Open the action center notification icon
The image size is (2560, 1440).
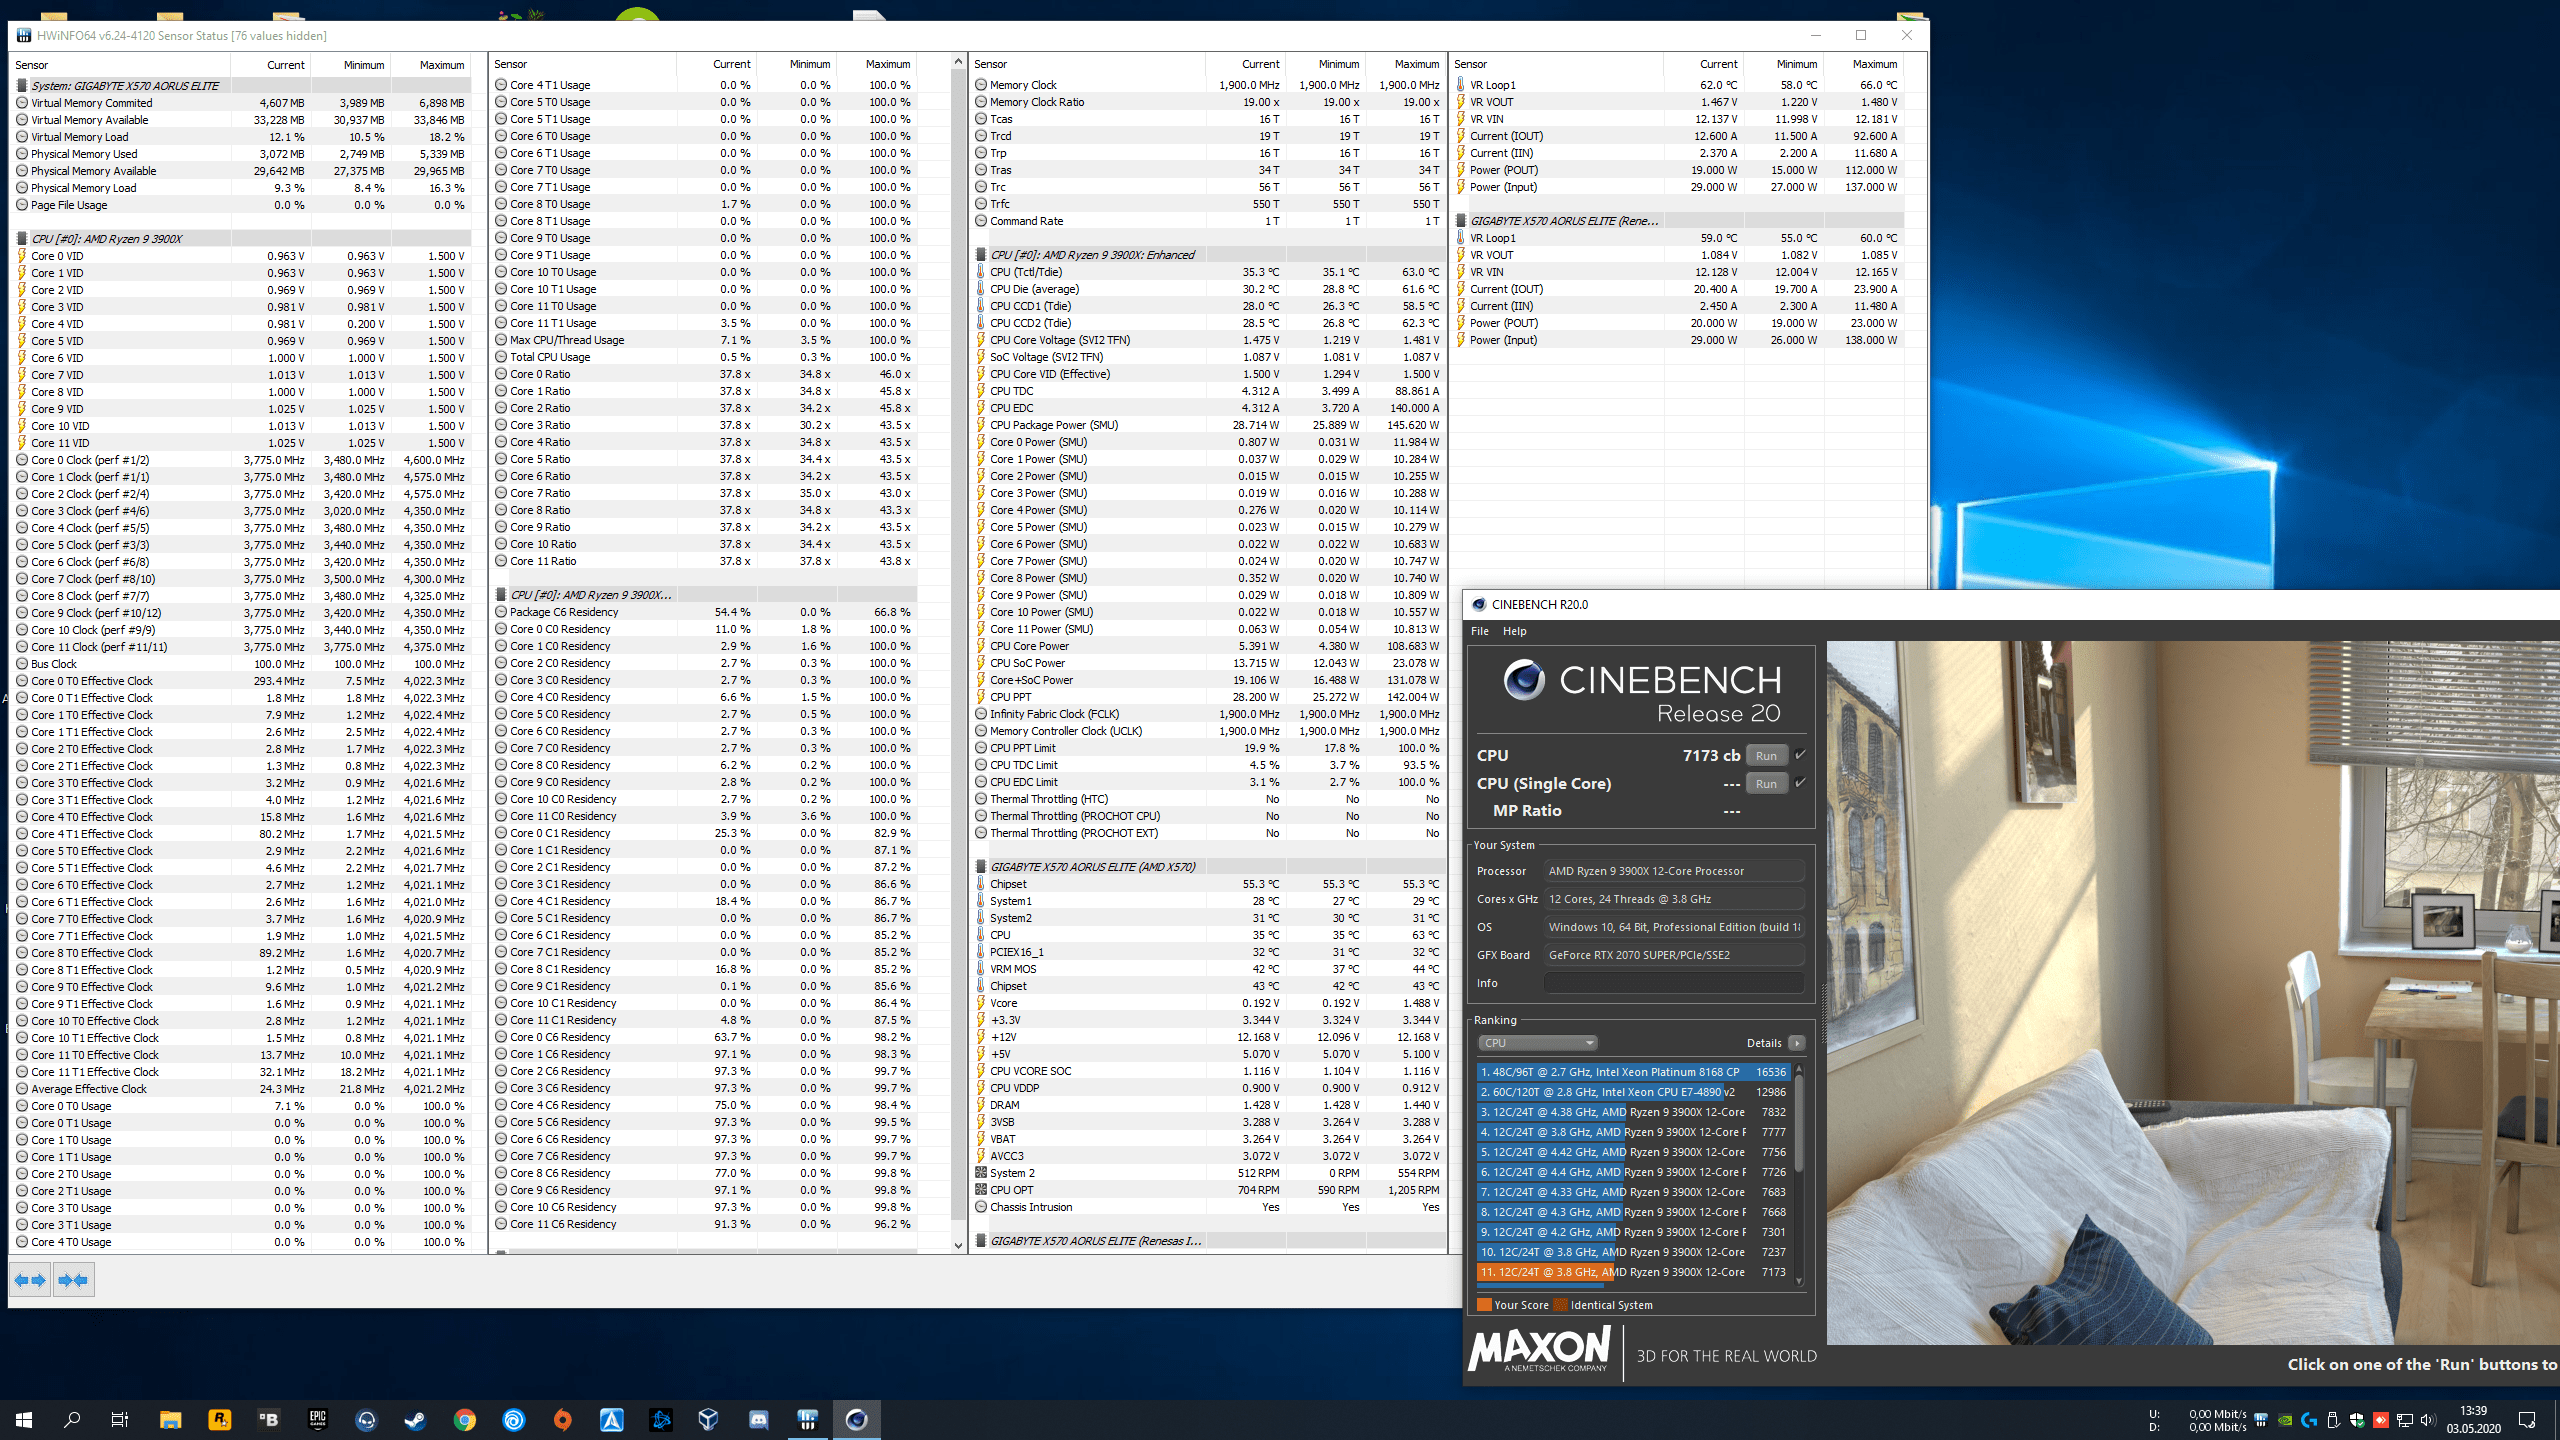coord(2526,1420)
